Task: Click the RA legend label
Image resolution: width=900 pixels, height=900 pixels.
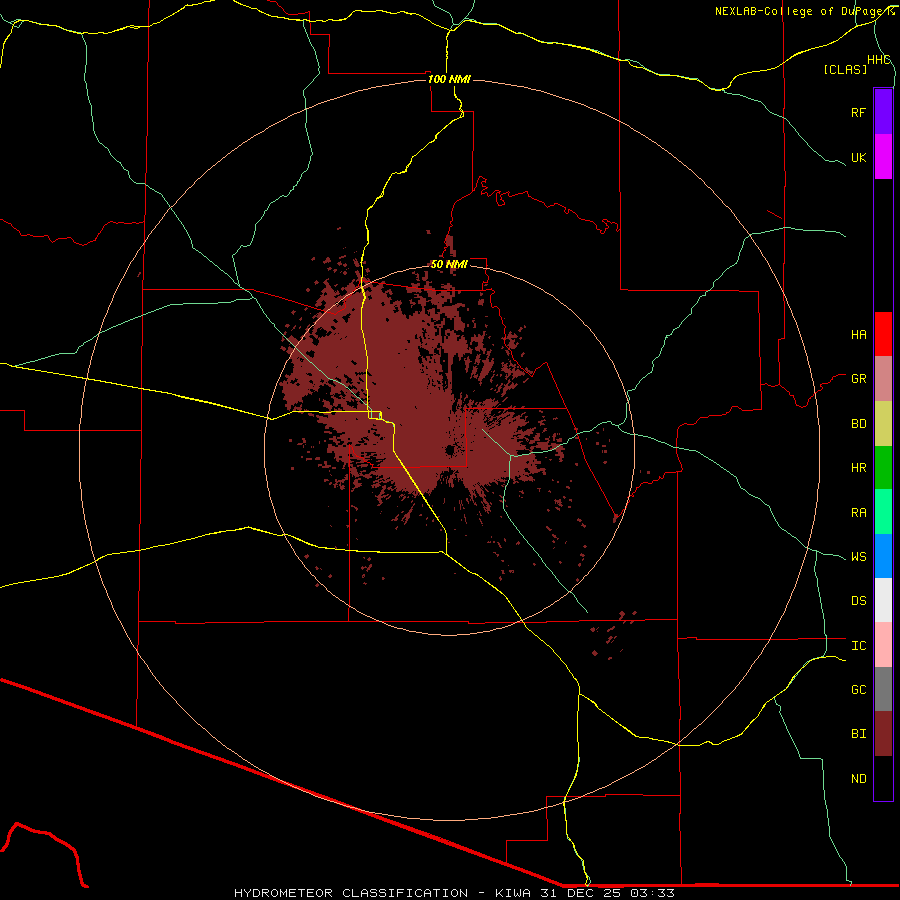Action: (x=858, y=513)
